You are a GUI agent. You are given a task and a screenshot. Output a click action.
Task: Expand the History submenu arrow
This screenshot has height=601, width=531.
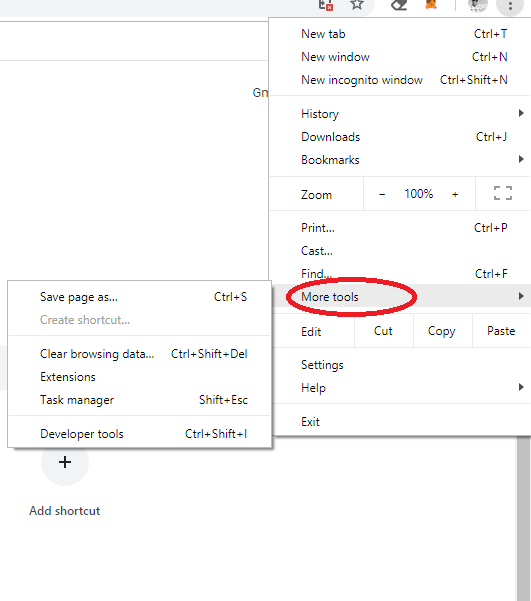(x=521, y=113)
